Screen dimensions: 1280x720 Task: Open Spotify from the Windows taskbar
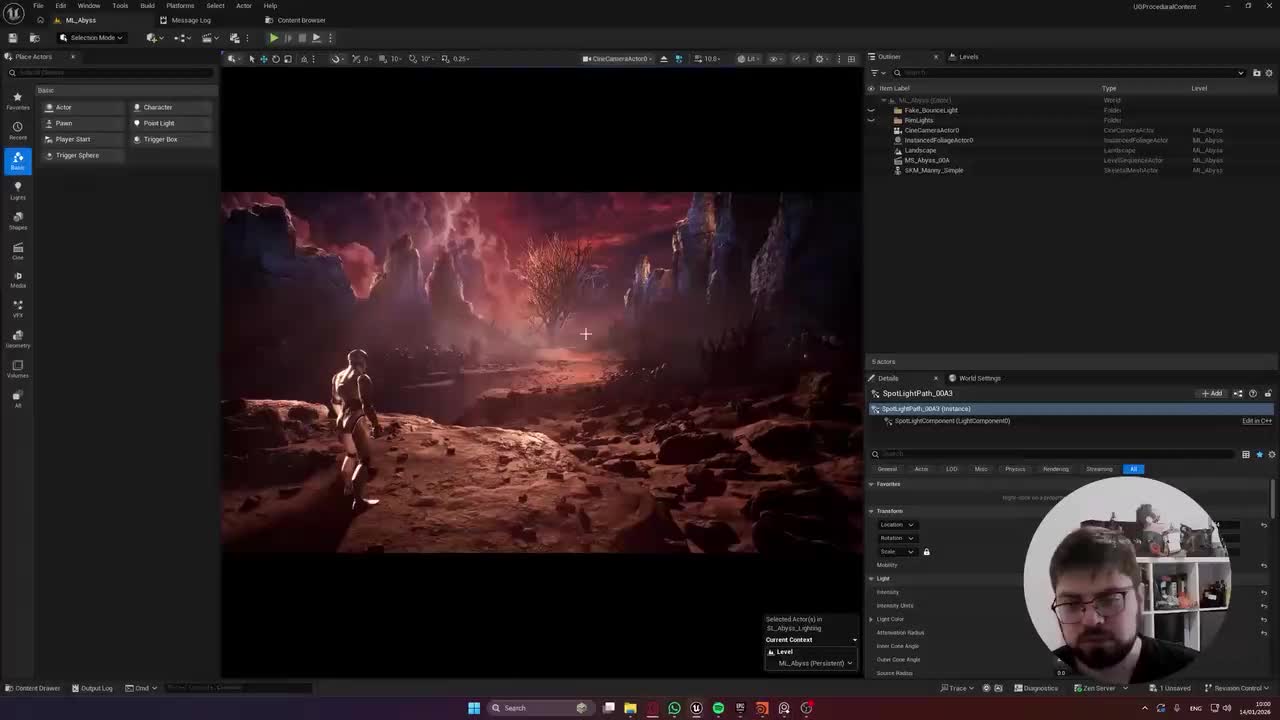[x=718, y=708]
